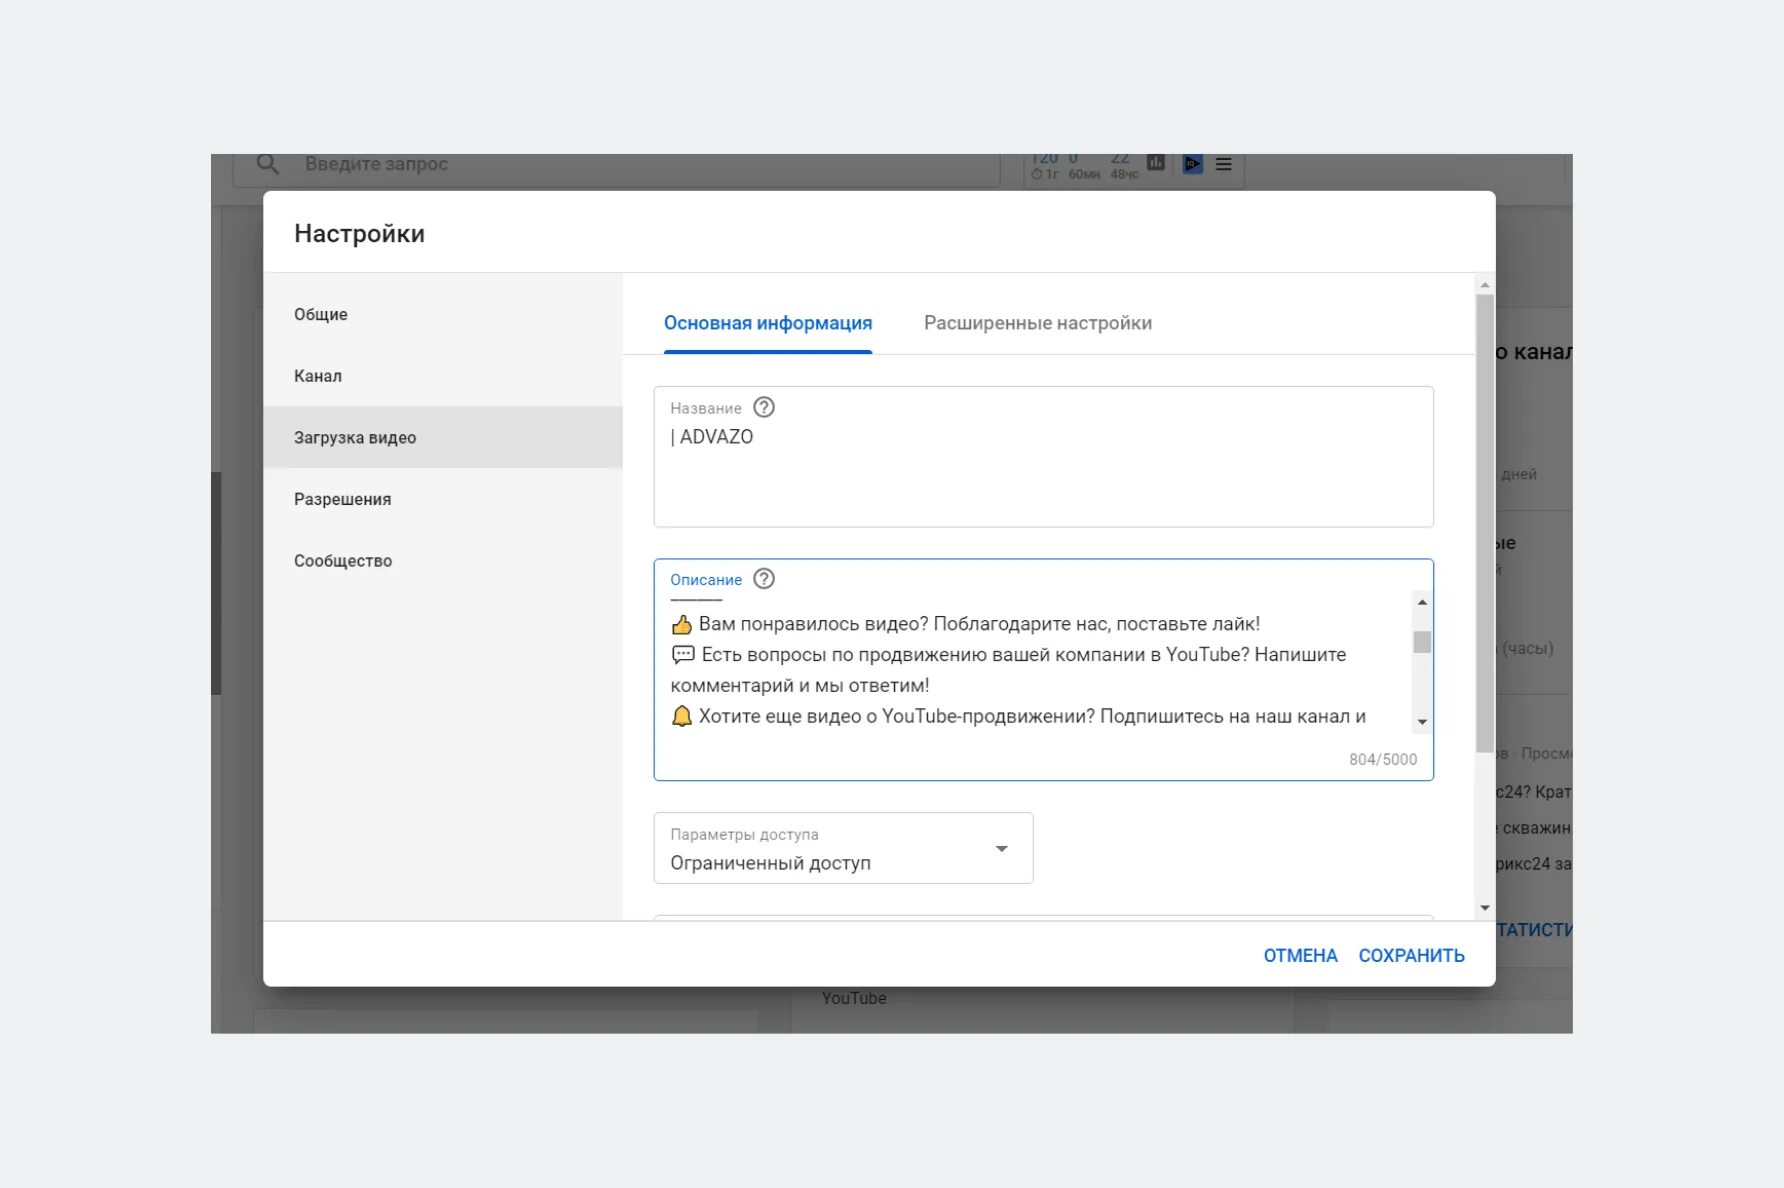Click the bar chart extension icon
This screenshot has width=1784, height=1188.
(1156, 162)
